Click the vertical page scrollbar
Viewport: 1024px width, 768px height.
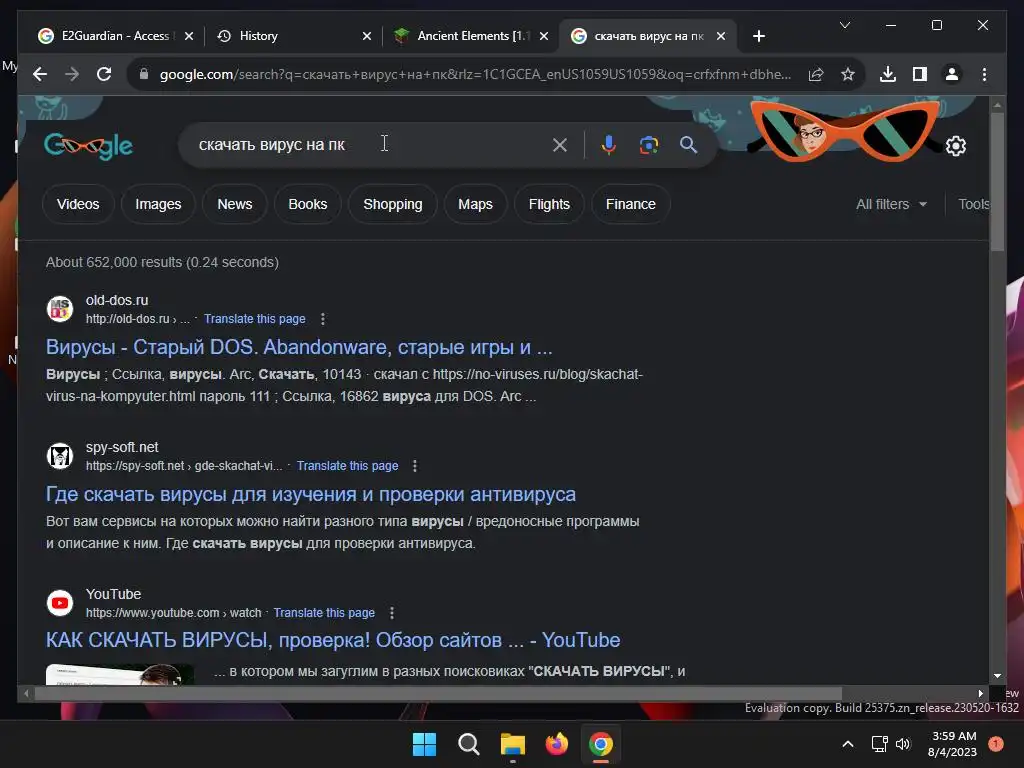[x=997, y=183]
